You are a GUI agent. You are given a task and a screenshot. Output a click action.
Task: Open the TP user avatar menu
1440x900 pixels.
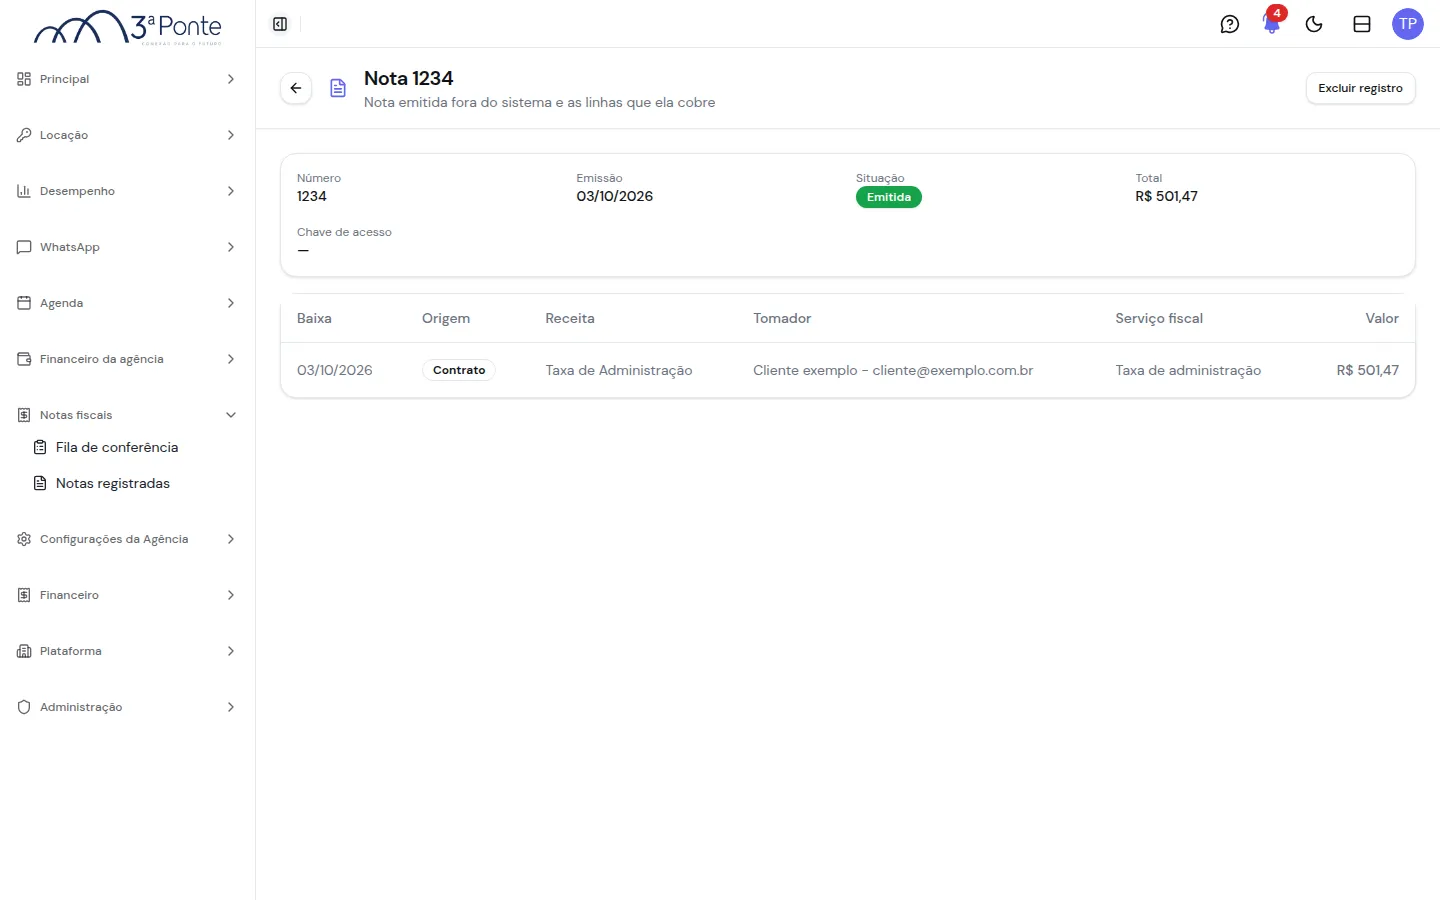[x=1408, y=24]
